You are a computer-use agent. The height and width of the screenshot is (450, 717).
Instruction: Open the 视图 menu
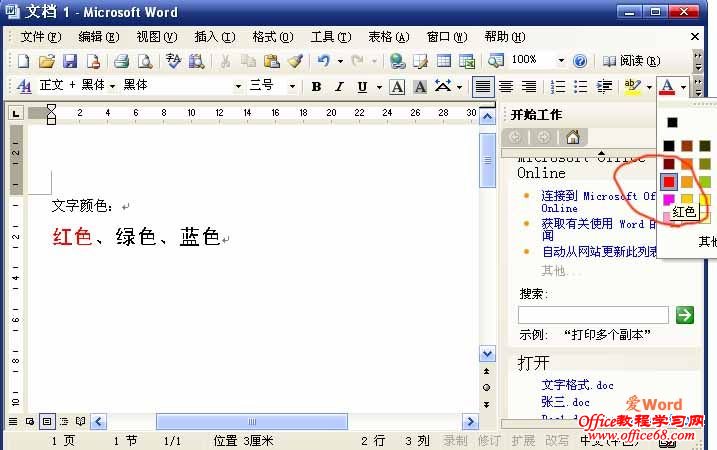[156, 37]
